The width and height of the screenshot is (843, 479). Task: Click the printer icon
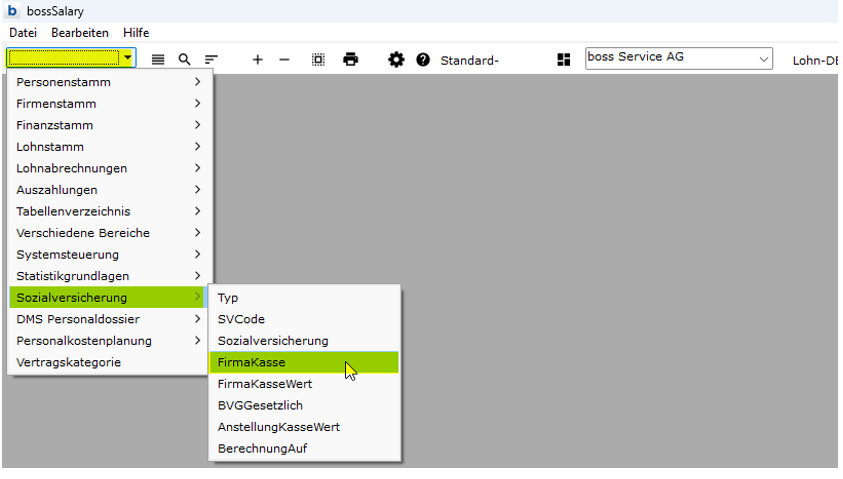[x=350, y=60]
